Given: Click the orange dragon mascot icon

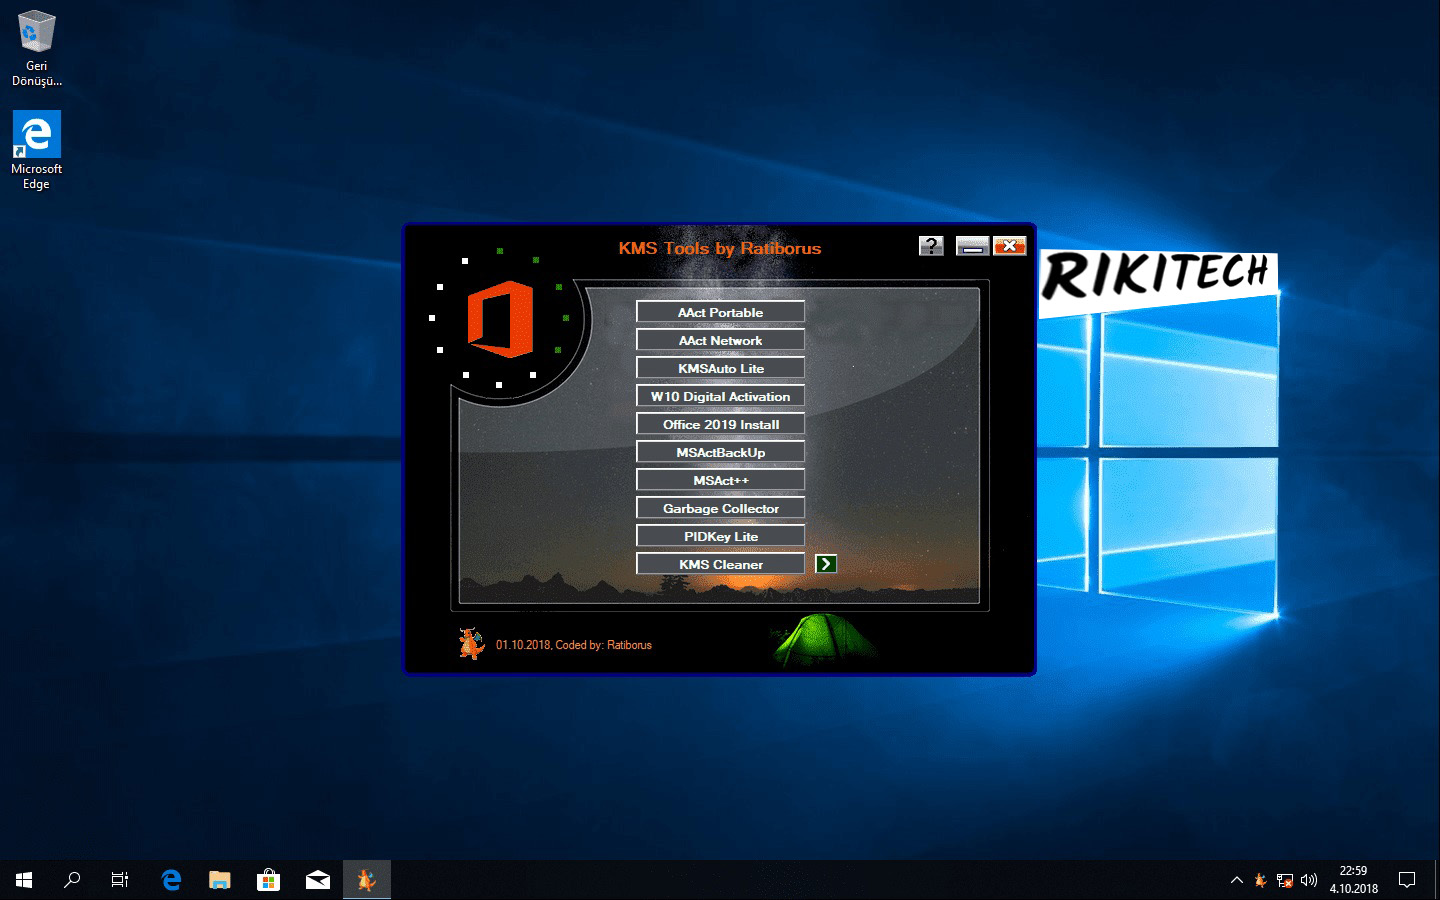Looking at the screenshot, I should (471, 644).
